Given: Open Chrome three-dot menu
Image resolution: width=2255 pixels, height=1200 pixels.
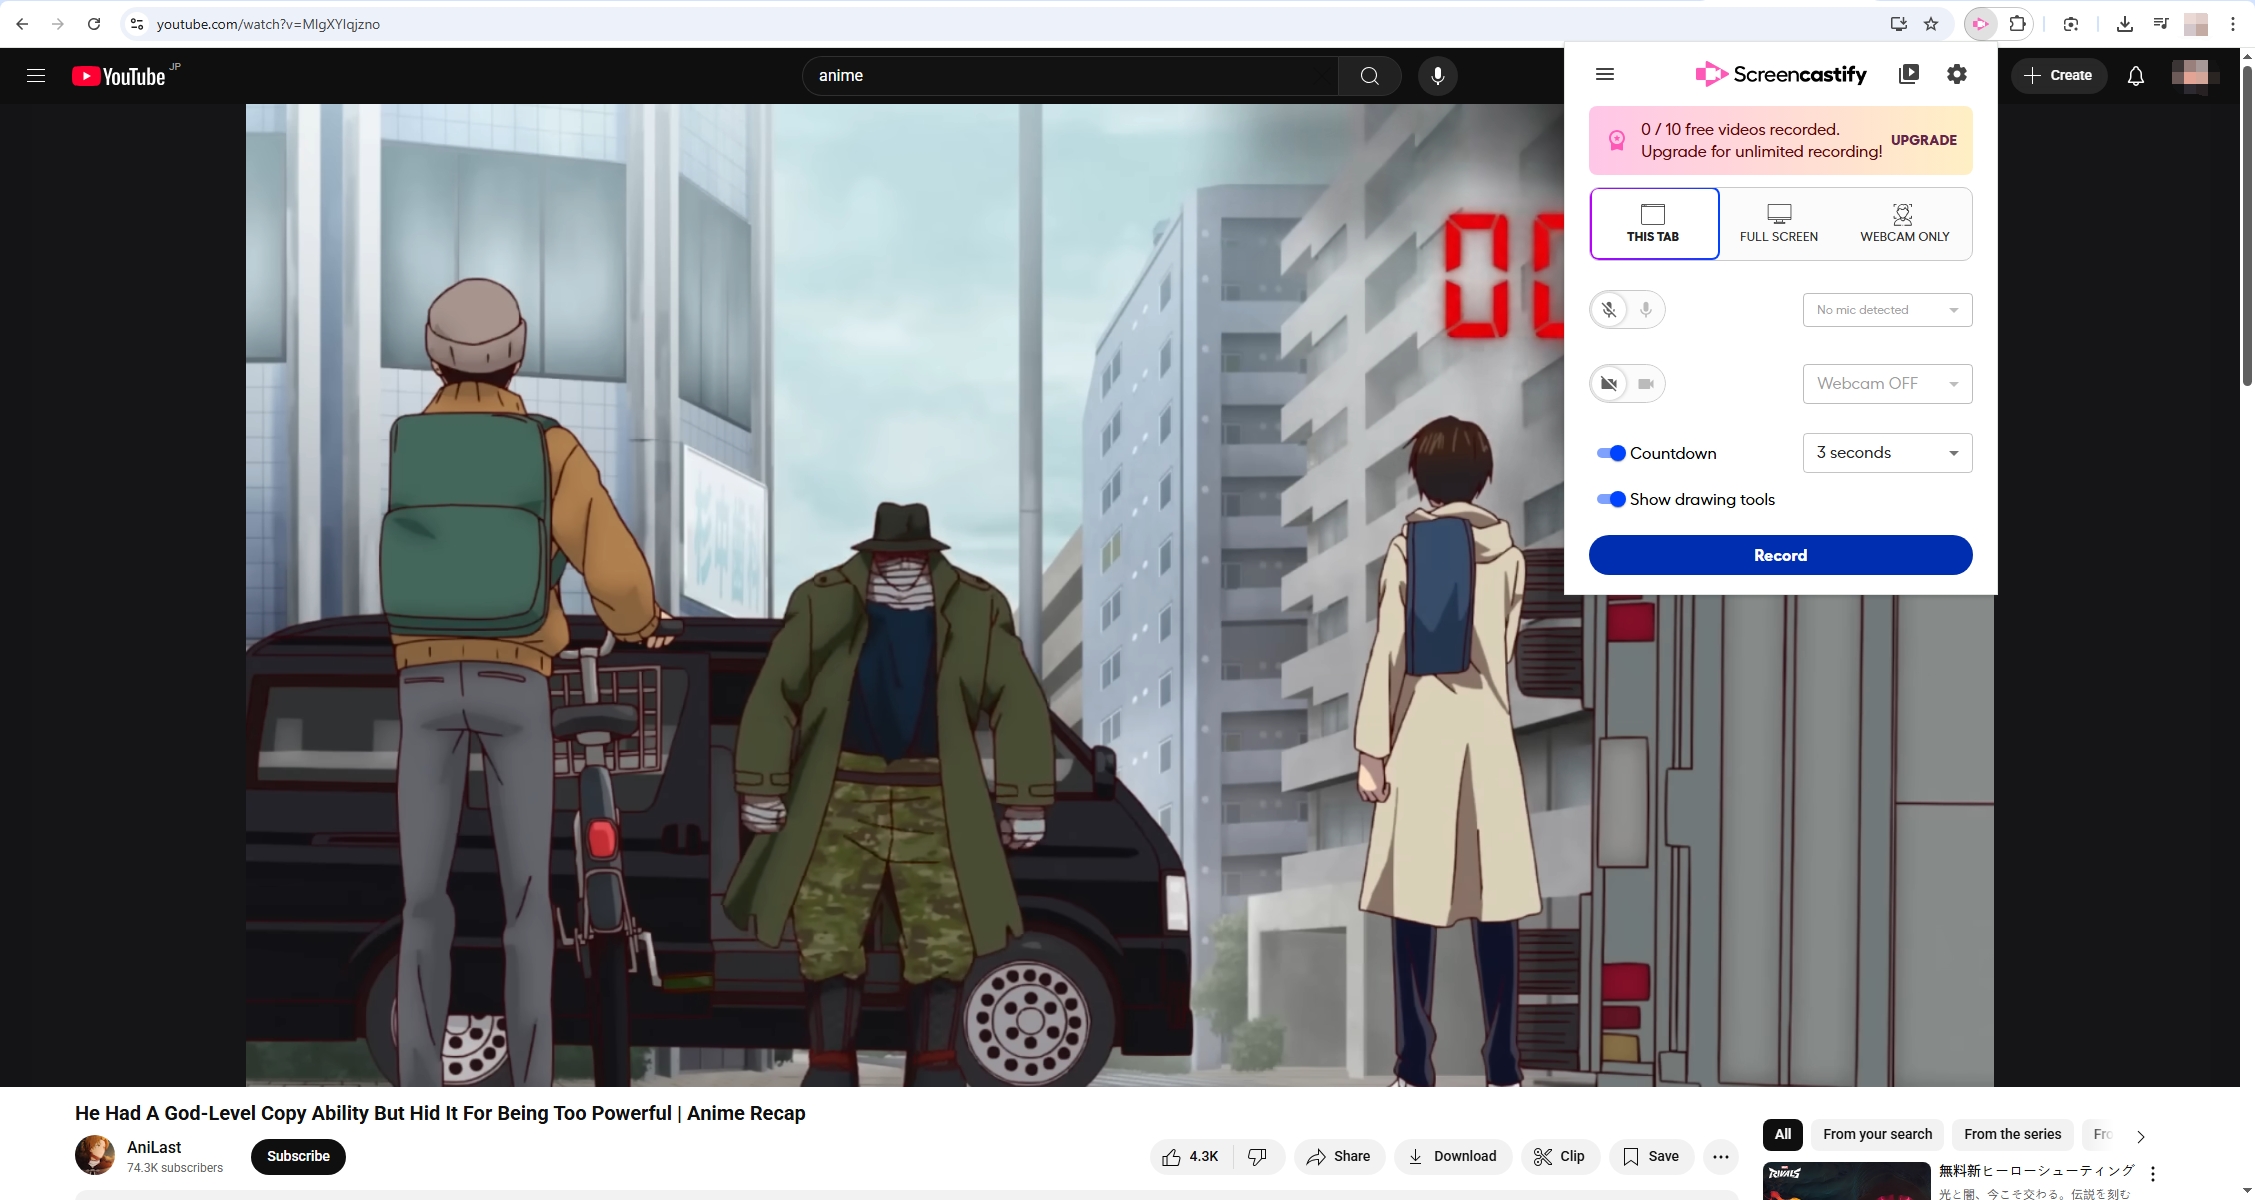Looking at the screenshot, I should [x=2233, y=24].
